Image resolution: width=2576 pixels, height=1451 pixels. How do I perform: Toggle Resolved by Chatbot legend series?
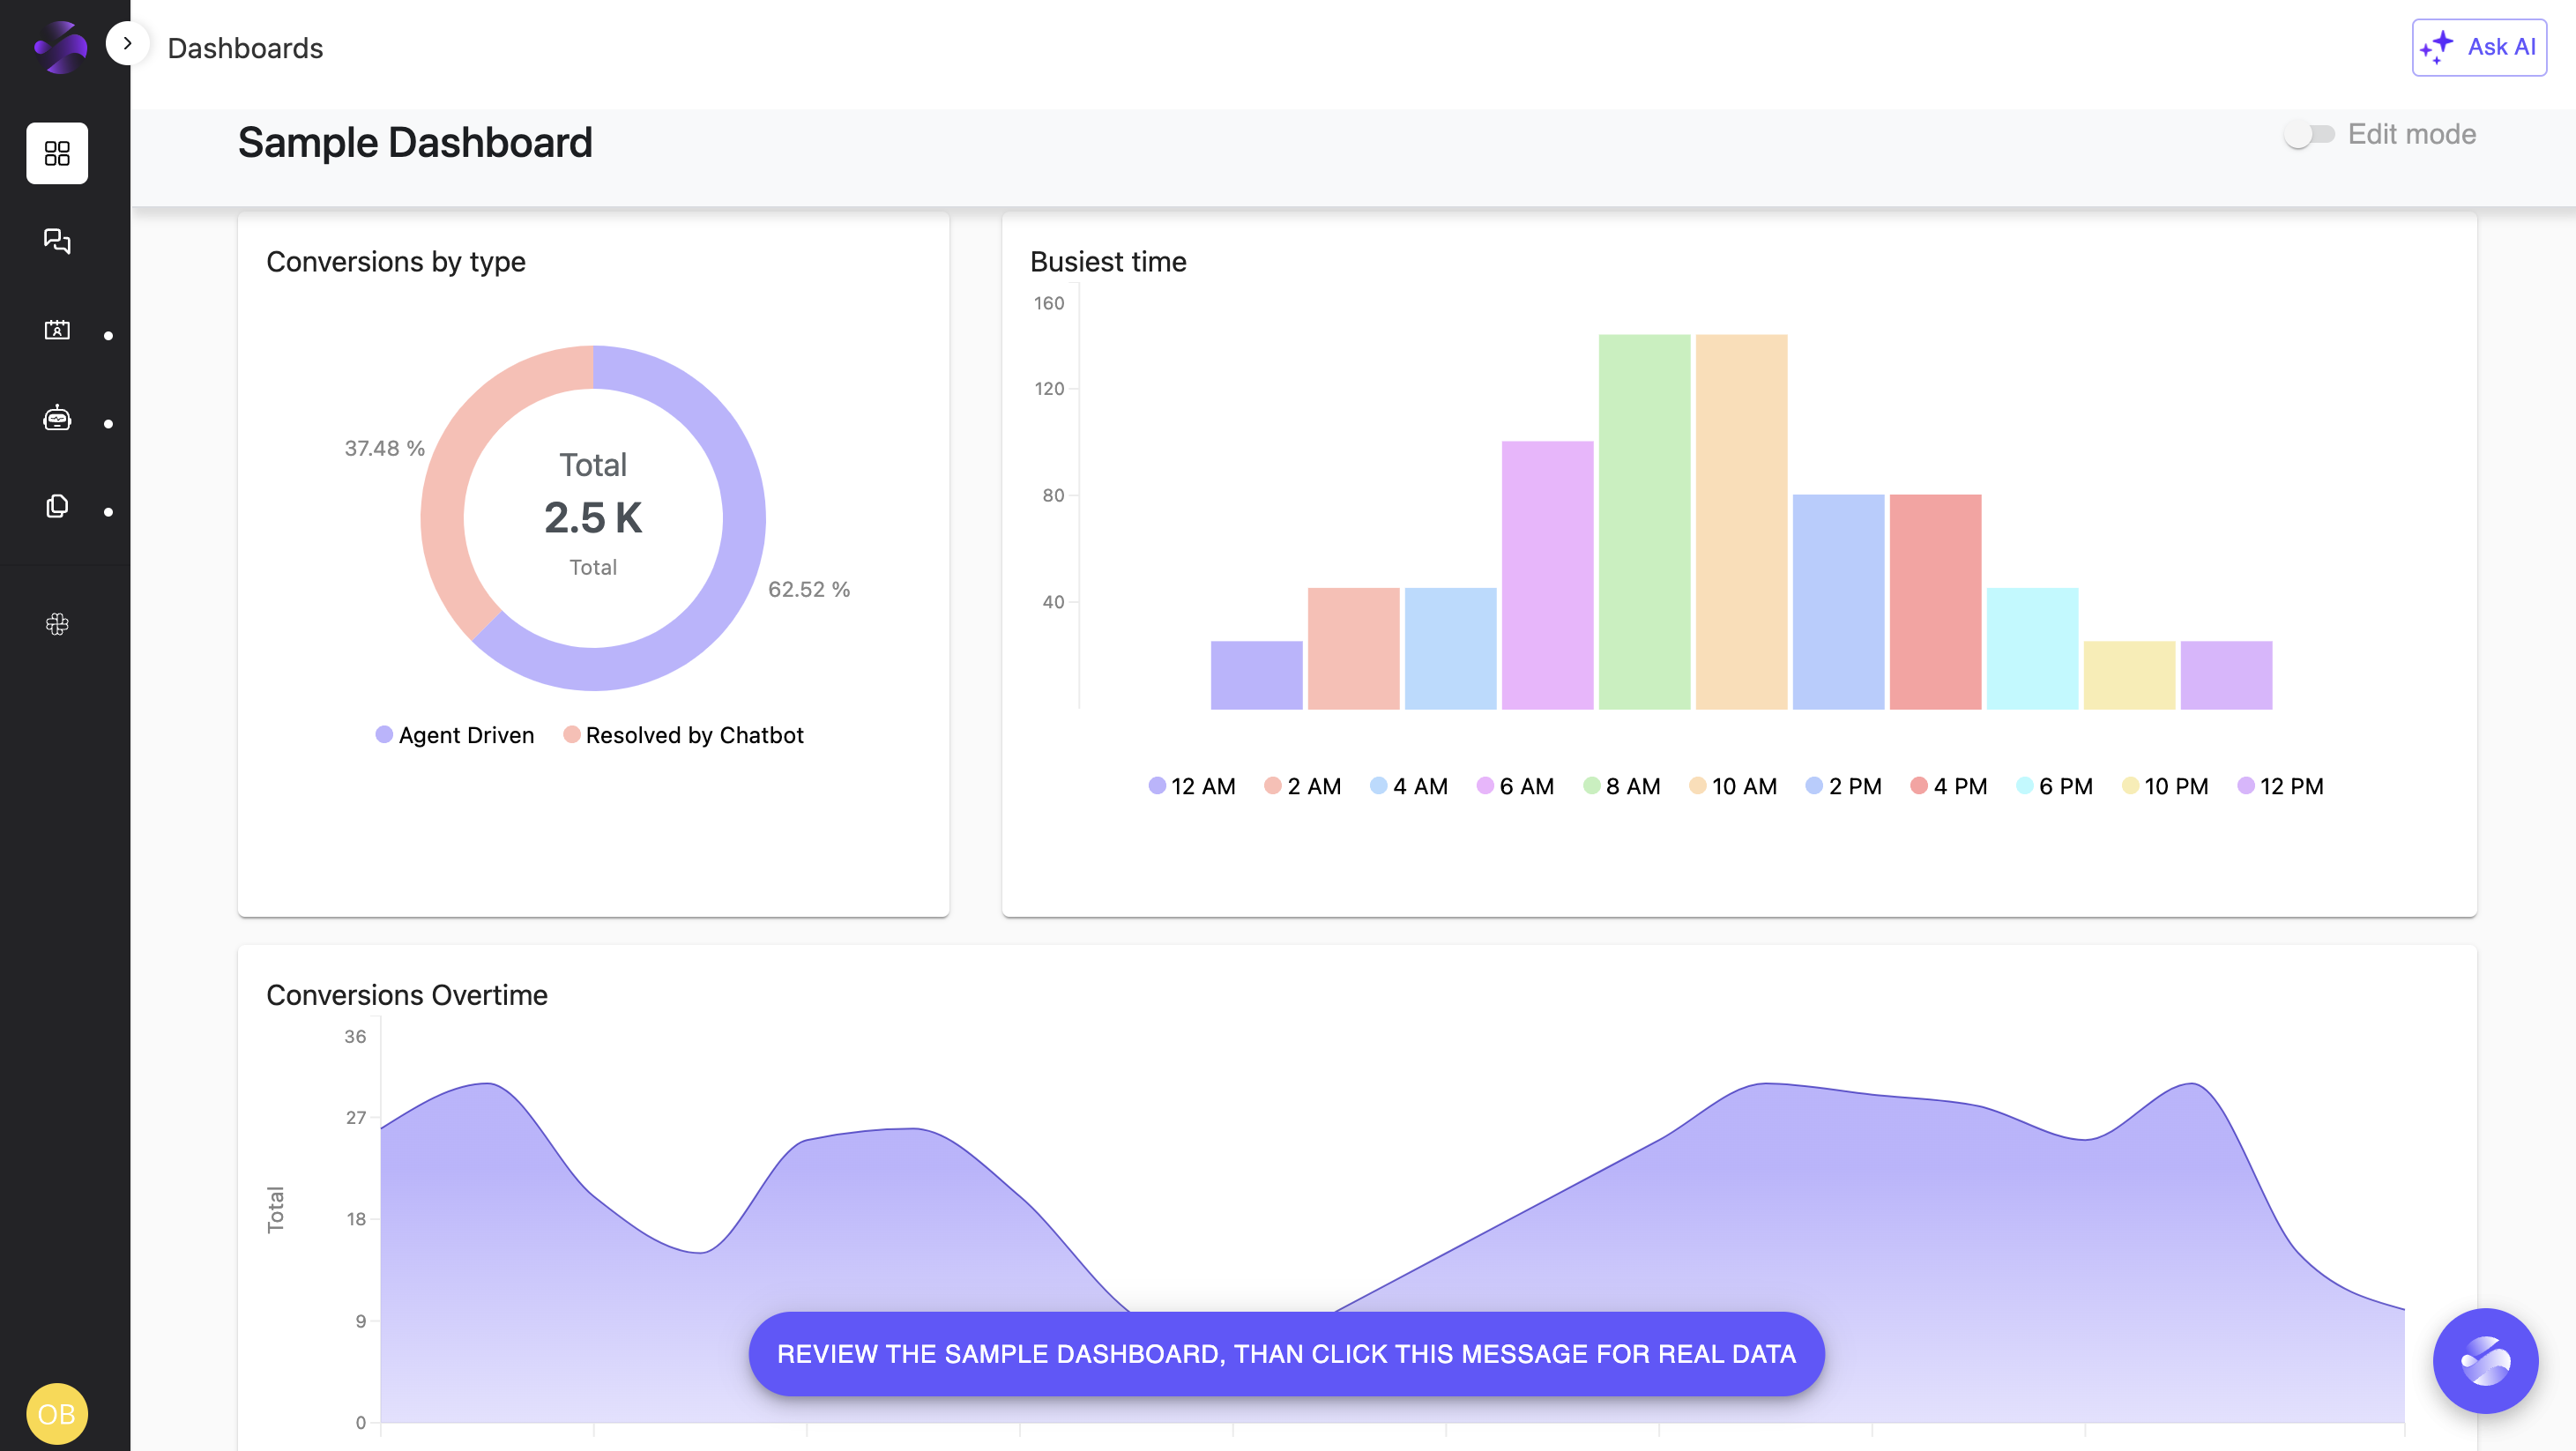[x=684, y=735]
